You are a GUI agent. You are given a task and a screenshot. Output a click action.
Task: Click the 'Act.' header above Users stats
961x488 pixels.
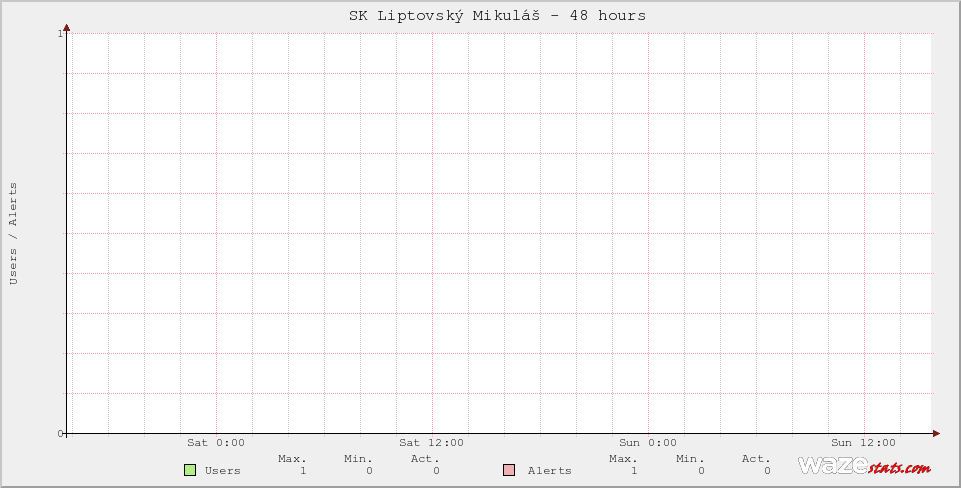tap(425, 459)
